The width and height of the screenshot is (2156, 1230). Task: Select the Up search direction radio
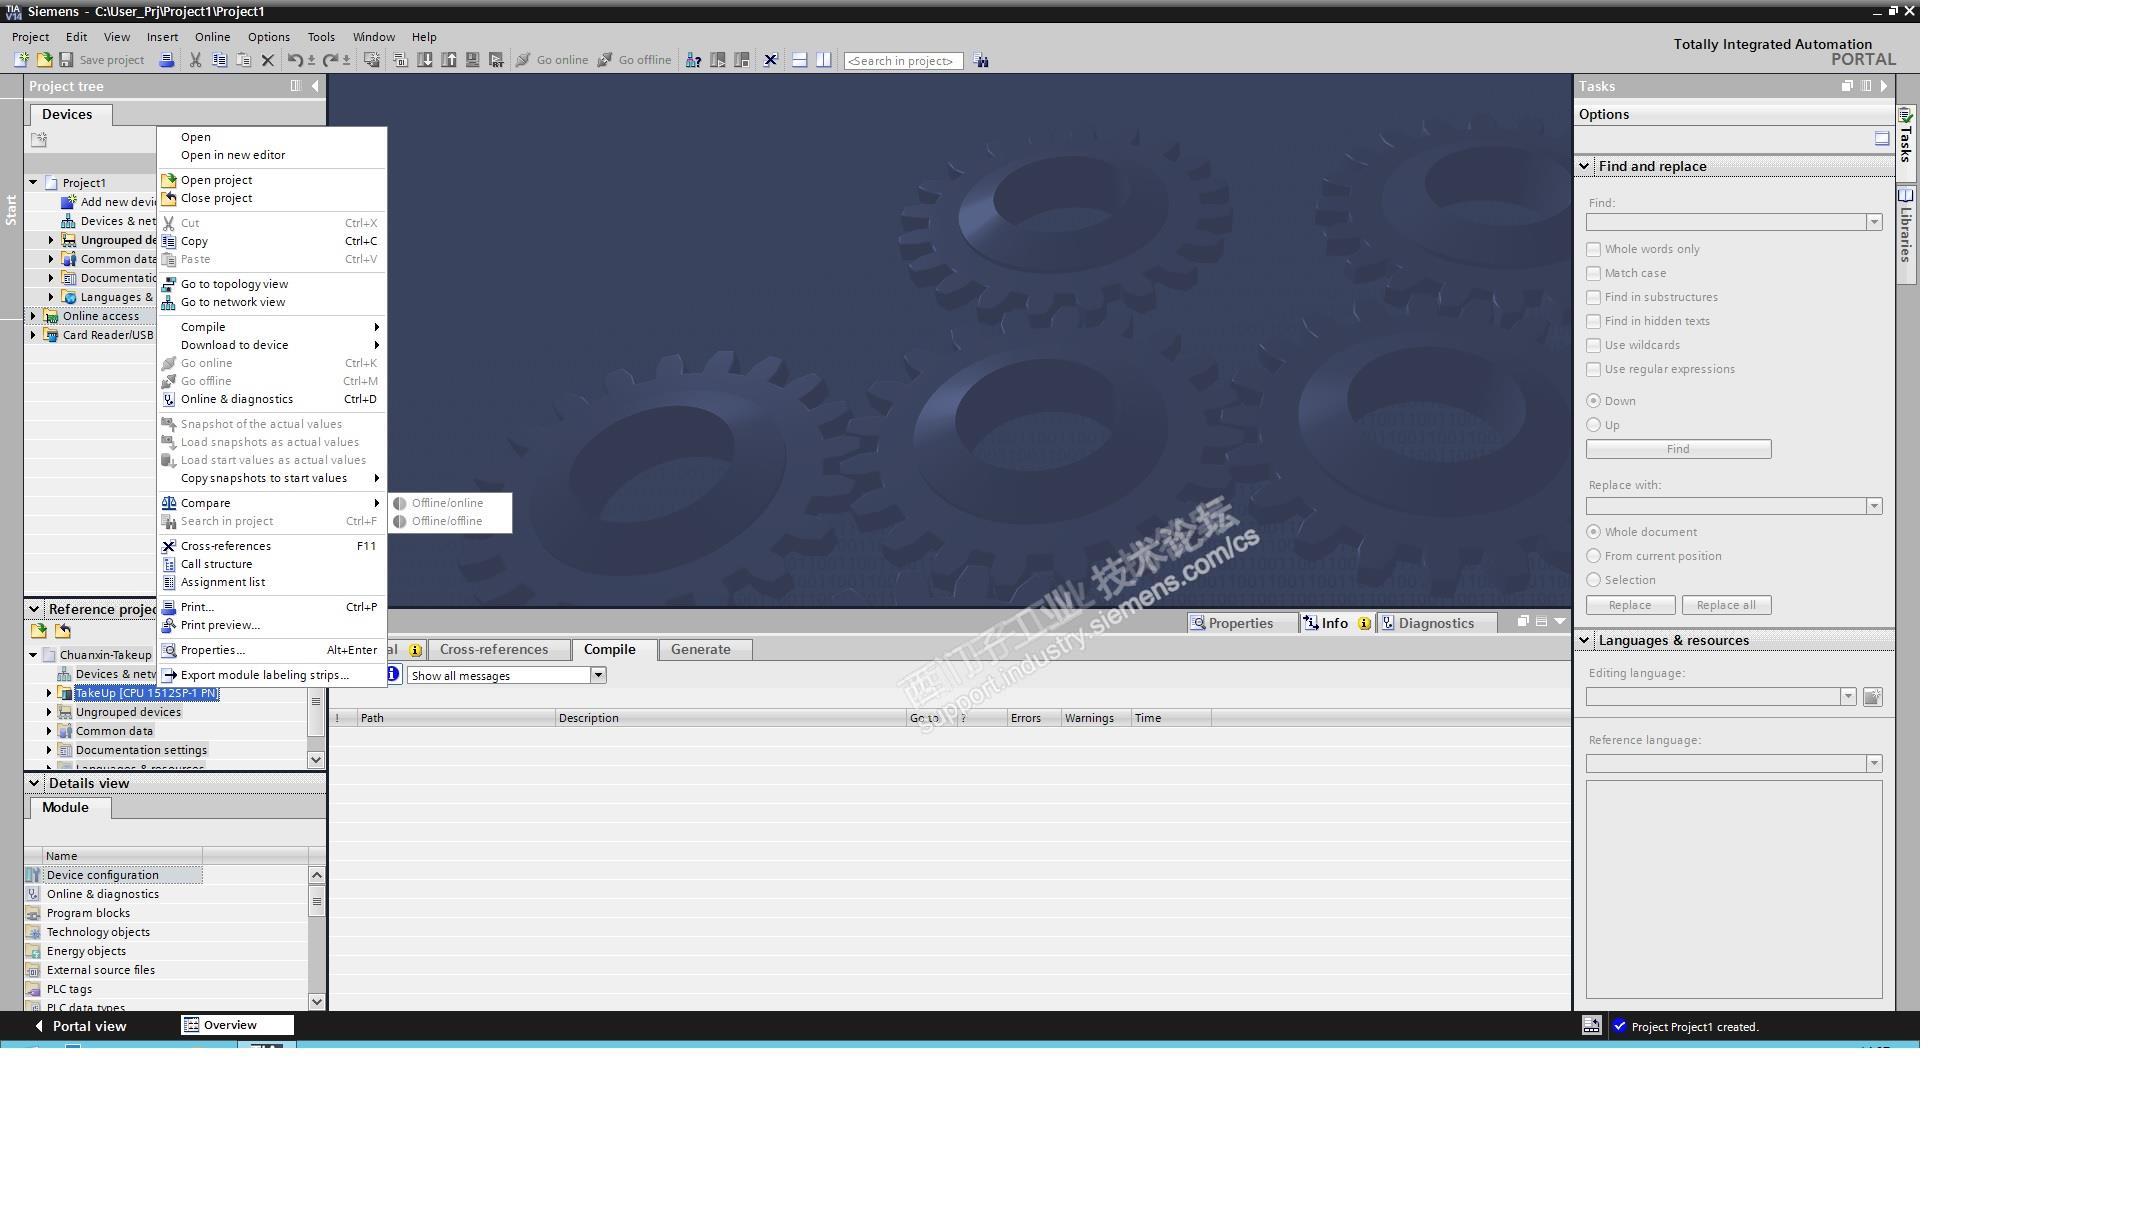(x=1593, y=425)
